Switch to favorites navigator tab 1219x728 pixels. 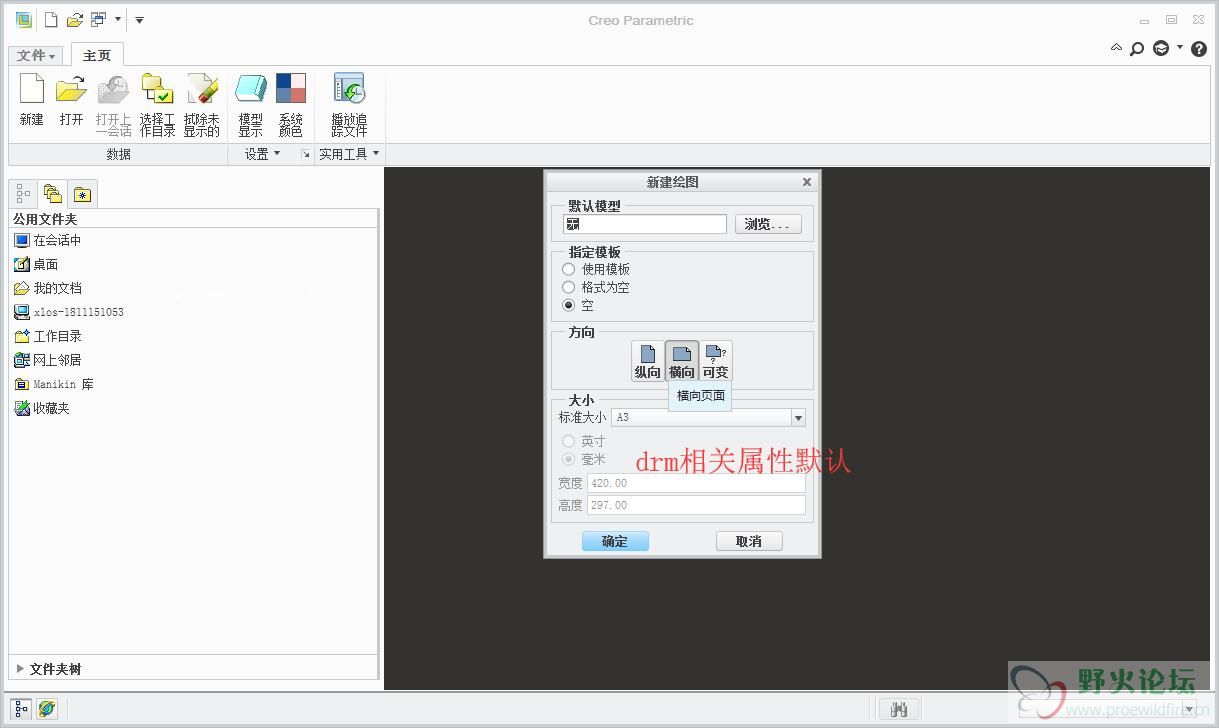(x=82, y=194)
